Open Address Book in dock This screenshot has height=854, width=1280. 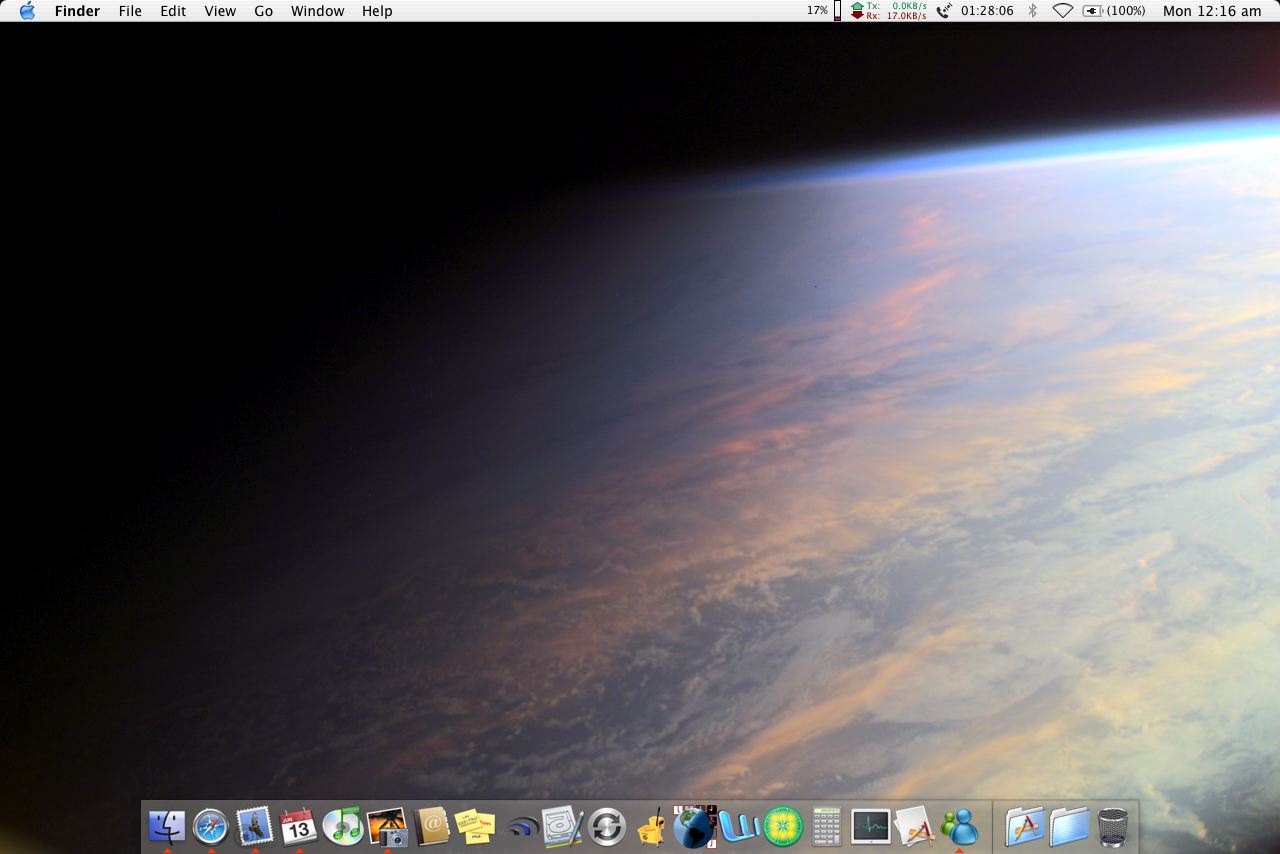coord(431,827)
